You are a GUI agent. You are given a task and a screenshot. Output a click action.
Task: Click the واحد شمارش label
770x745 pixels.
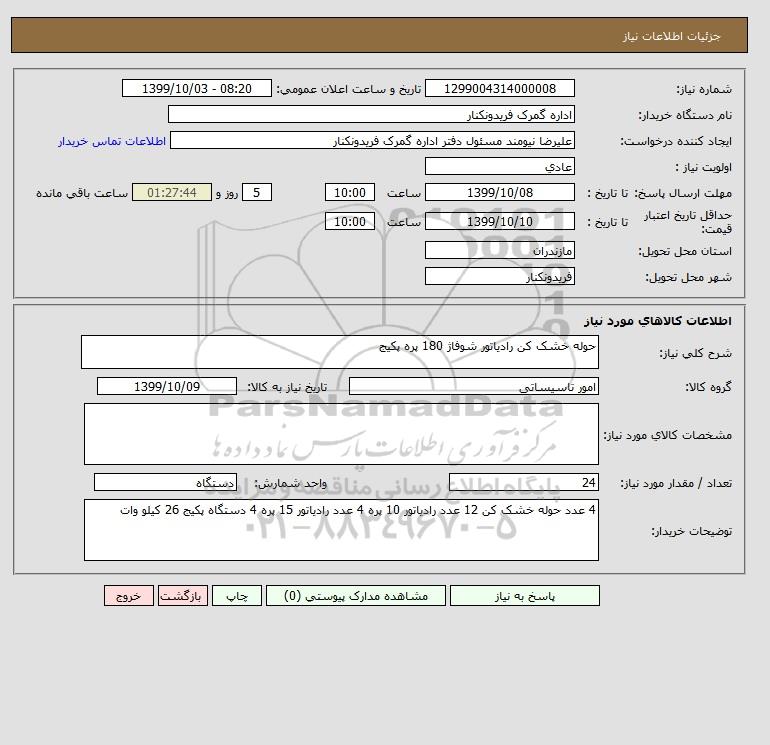click(x=290, y=483)
